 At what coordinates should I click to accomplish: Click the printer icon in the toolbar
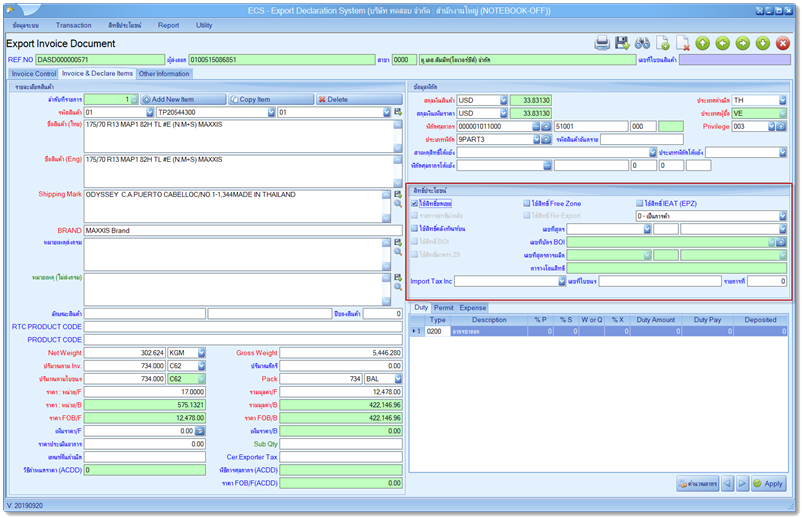(x=602, y=43)
